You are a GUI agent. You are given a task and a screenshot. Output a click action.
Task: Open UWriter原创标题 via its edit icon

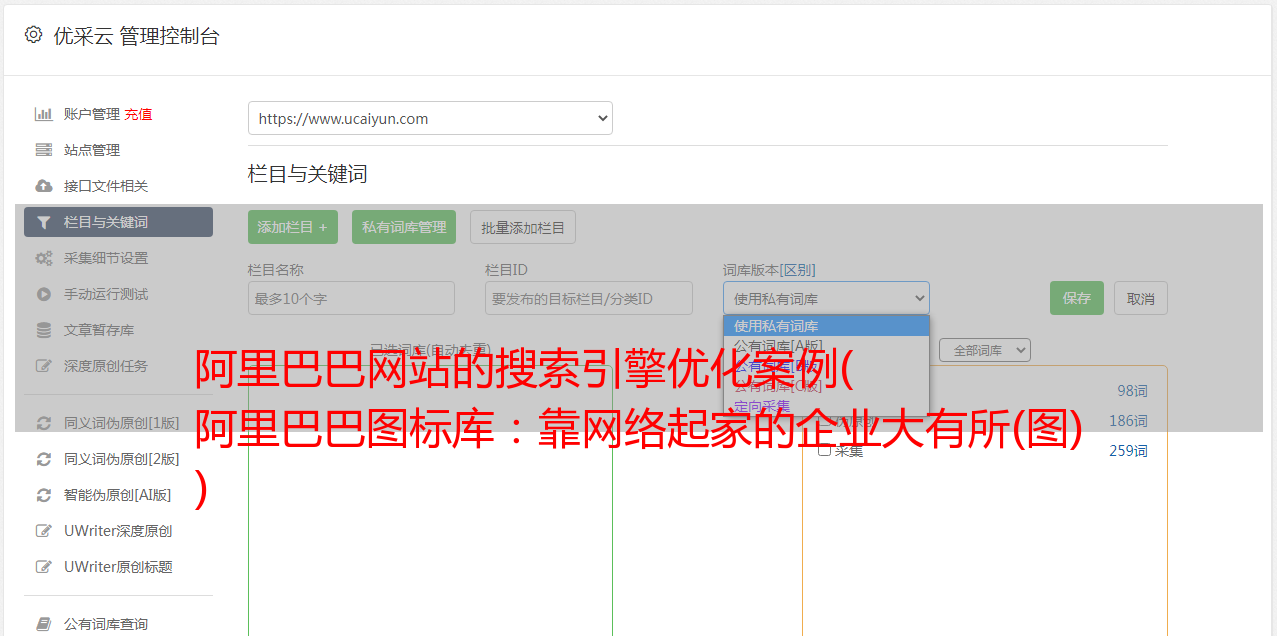[44, 567]
